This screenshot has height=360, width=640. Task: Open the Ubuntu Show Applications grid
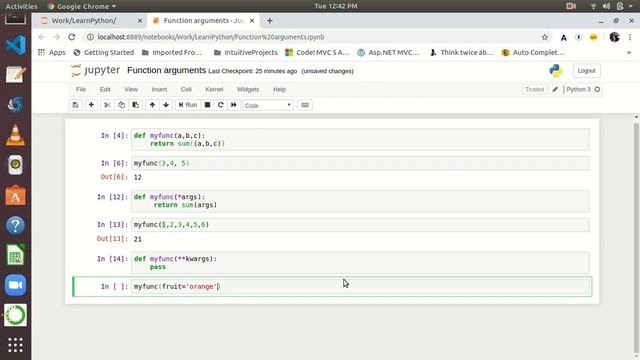(16, 345)
